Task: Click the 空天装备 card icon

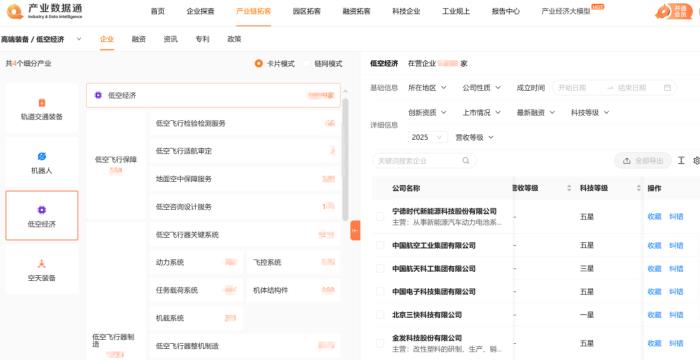Action: click(x=42, y=264)
